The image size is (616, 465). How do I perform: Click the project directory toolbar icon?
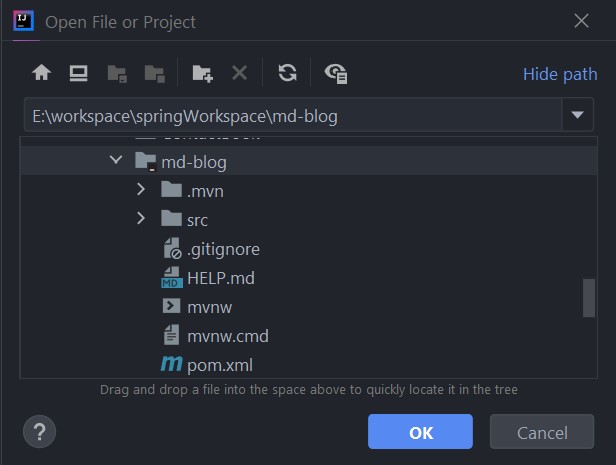point(117,73)
